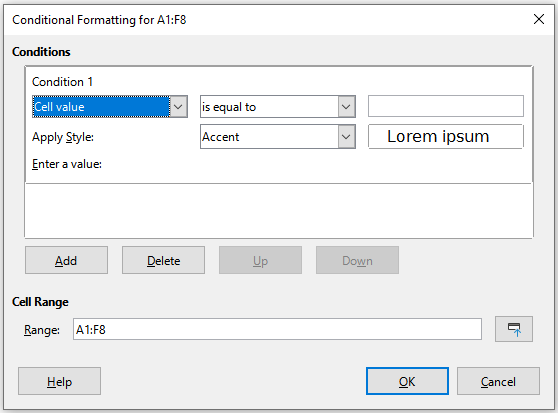The height and width of the screenshot is (413, 558).
Task: Click the empty condition value field
Action: pos(446,106)
